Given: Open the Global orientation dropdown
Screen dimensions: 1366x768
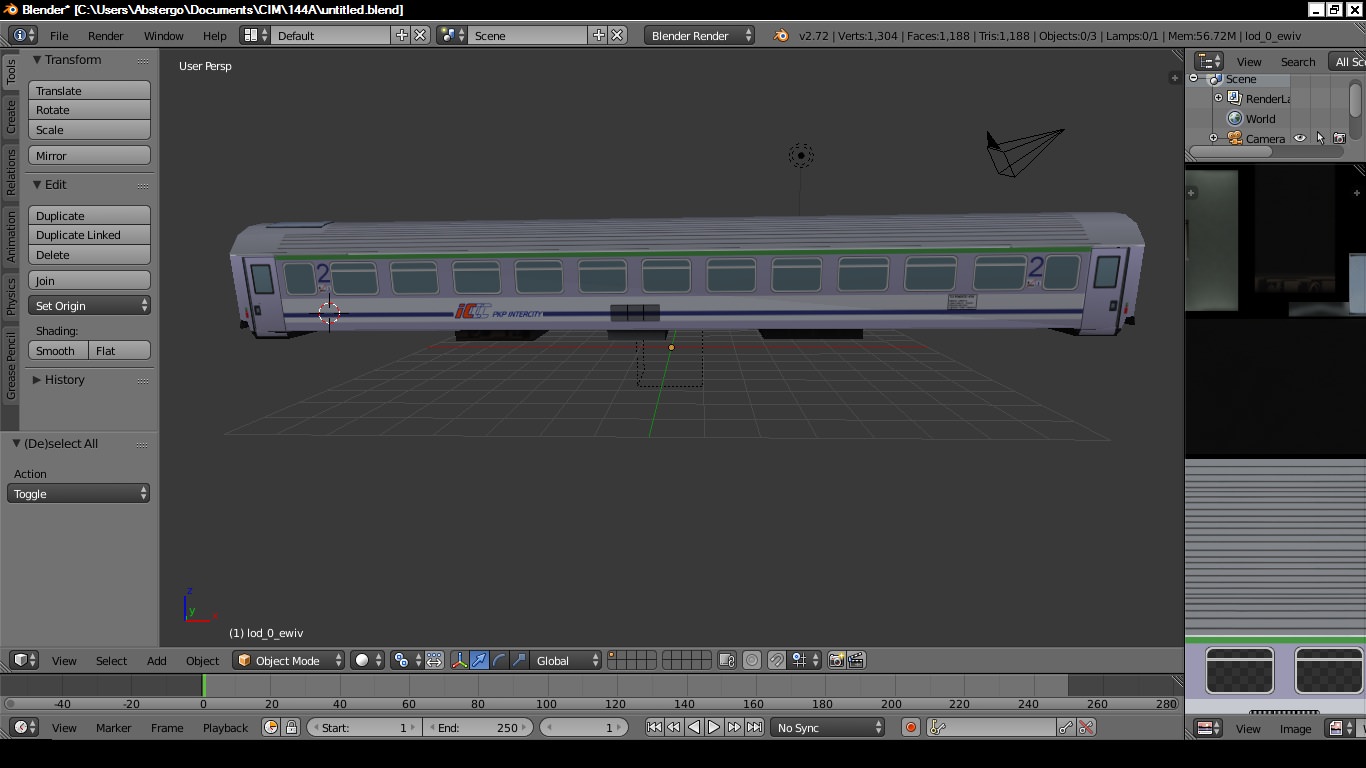Looking at the screenshot, I should (x=566, y=660).
